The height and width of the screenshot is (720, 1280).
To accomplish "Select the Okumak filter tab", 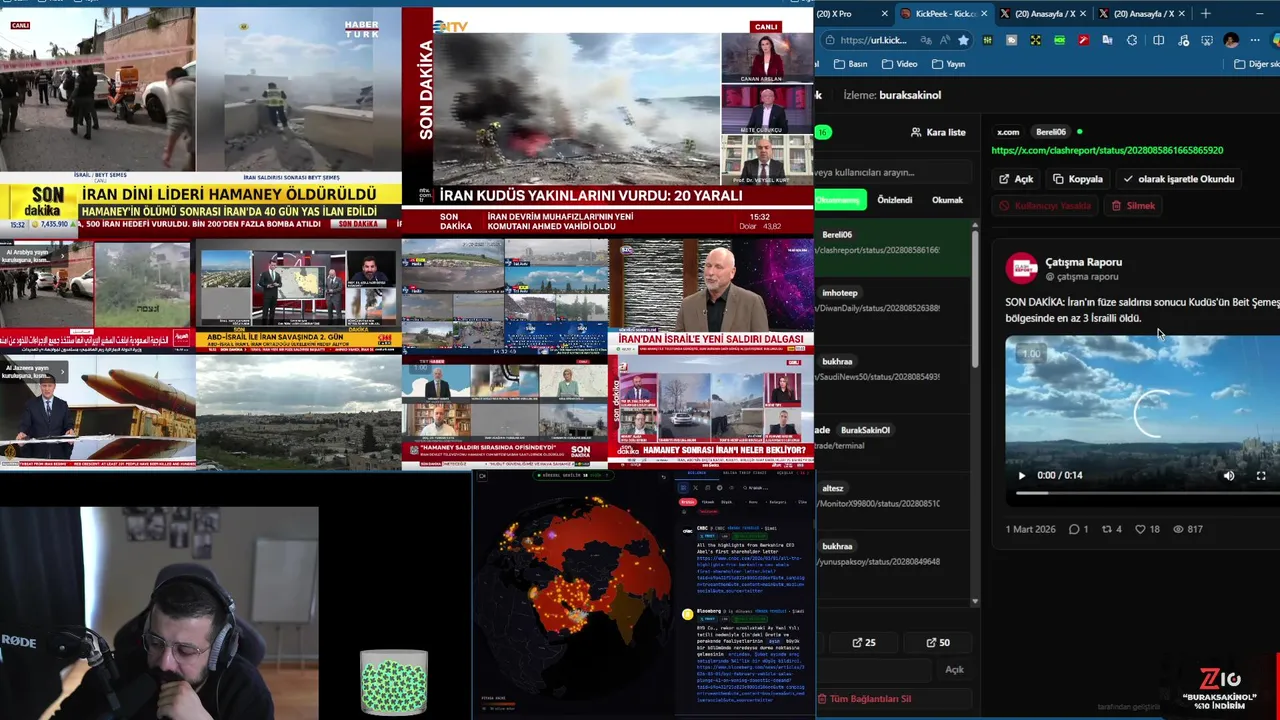I will tap(947, 200).
